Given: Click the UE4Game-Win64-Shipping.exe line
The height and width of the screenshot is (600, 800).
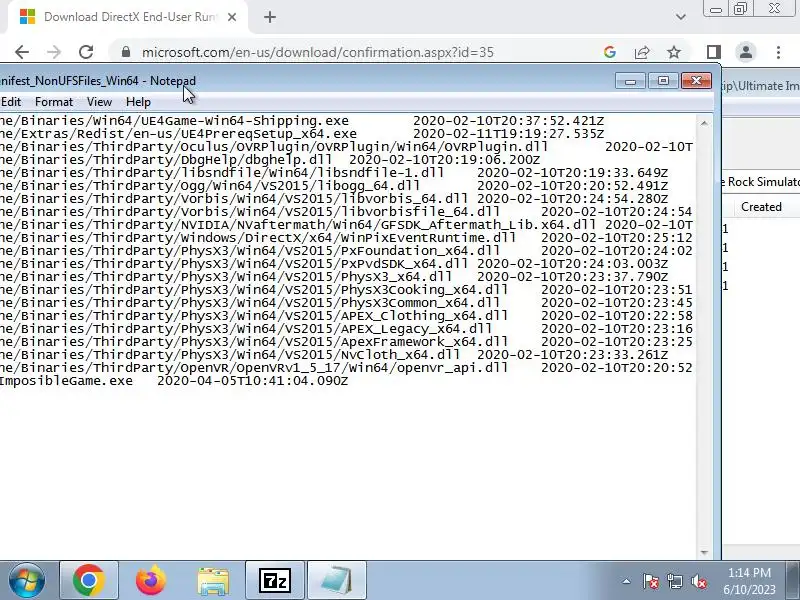Looking at the screenshot, I should click(302, 121).
